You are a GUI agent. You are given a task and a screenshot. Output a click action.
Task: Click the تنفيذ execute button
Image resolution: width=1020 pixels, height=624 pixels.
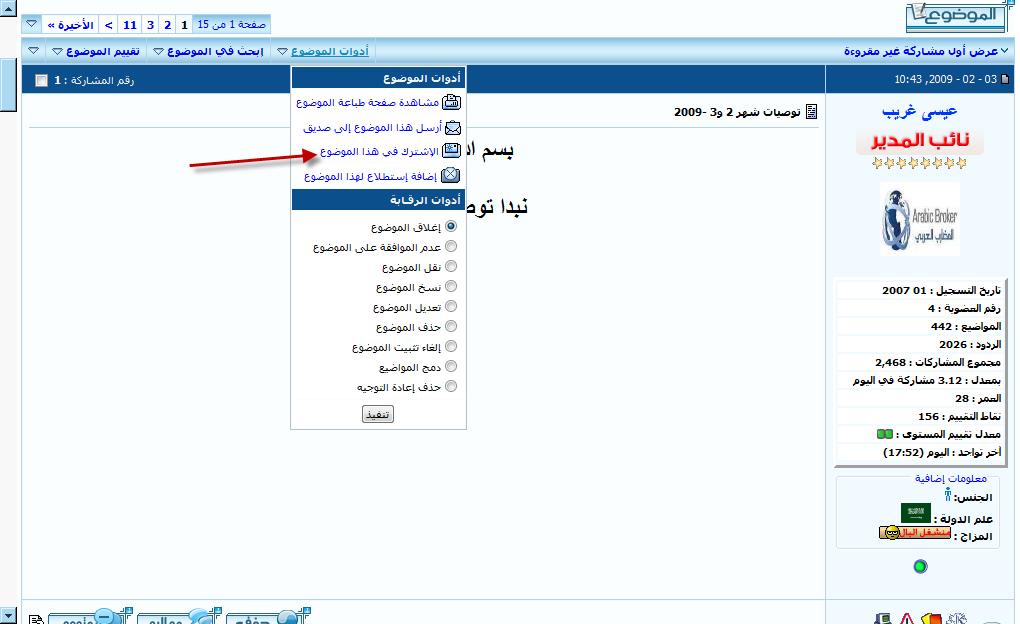pyautogui.click(x=378, y=414)
